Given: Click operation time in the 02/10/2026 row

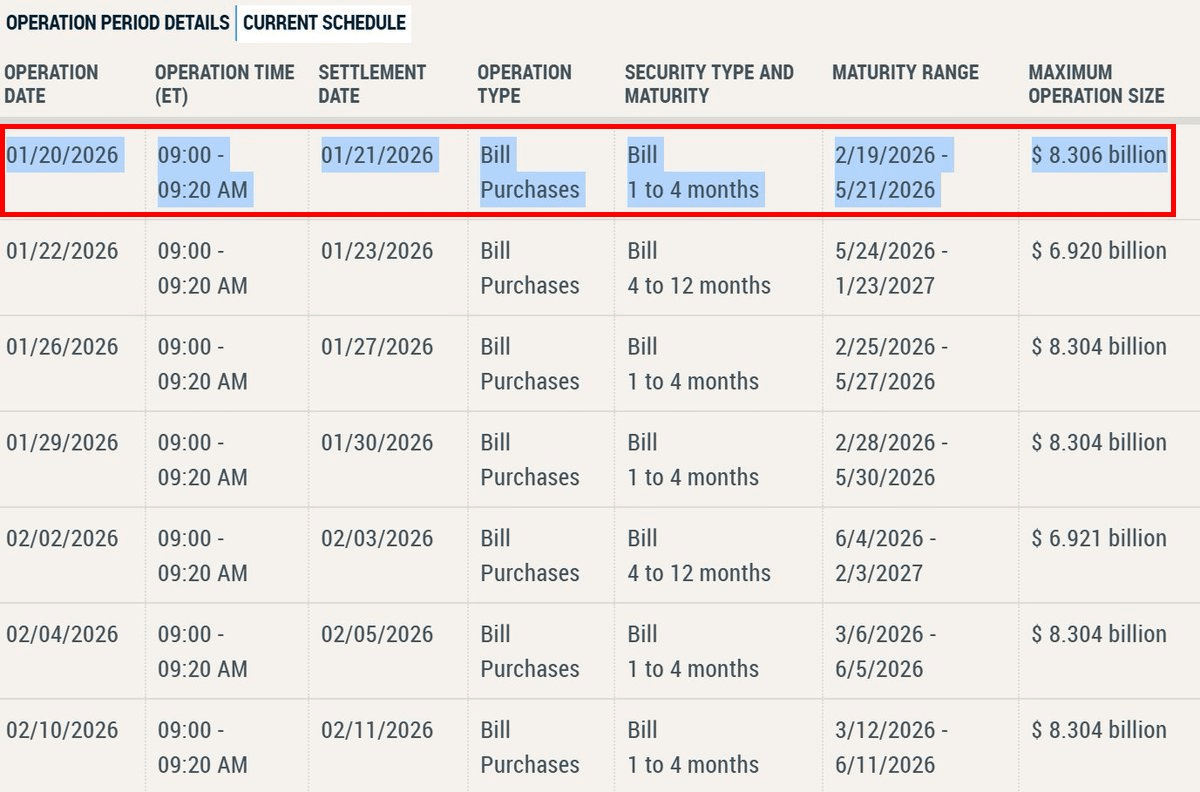Looking at the screenshot, I should [x=203, y=748].
